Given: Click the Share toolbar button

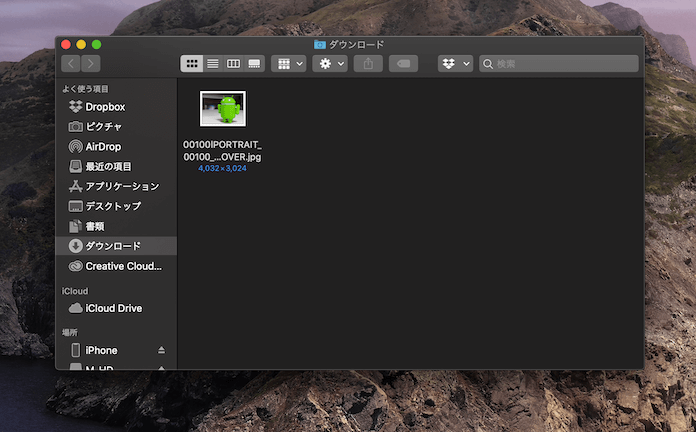Looking at the screenshot, I should point(368,63).
